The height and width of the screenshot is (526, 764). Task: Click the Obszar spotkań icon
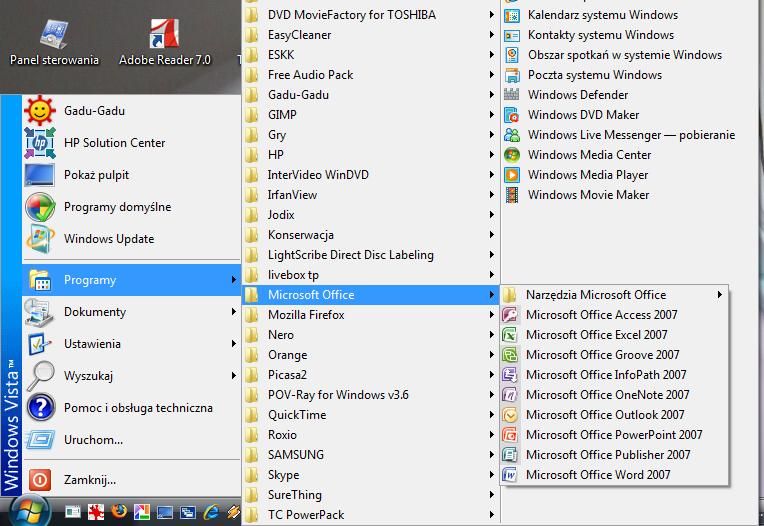[512, 55]
